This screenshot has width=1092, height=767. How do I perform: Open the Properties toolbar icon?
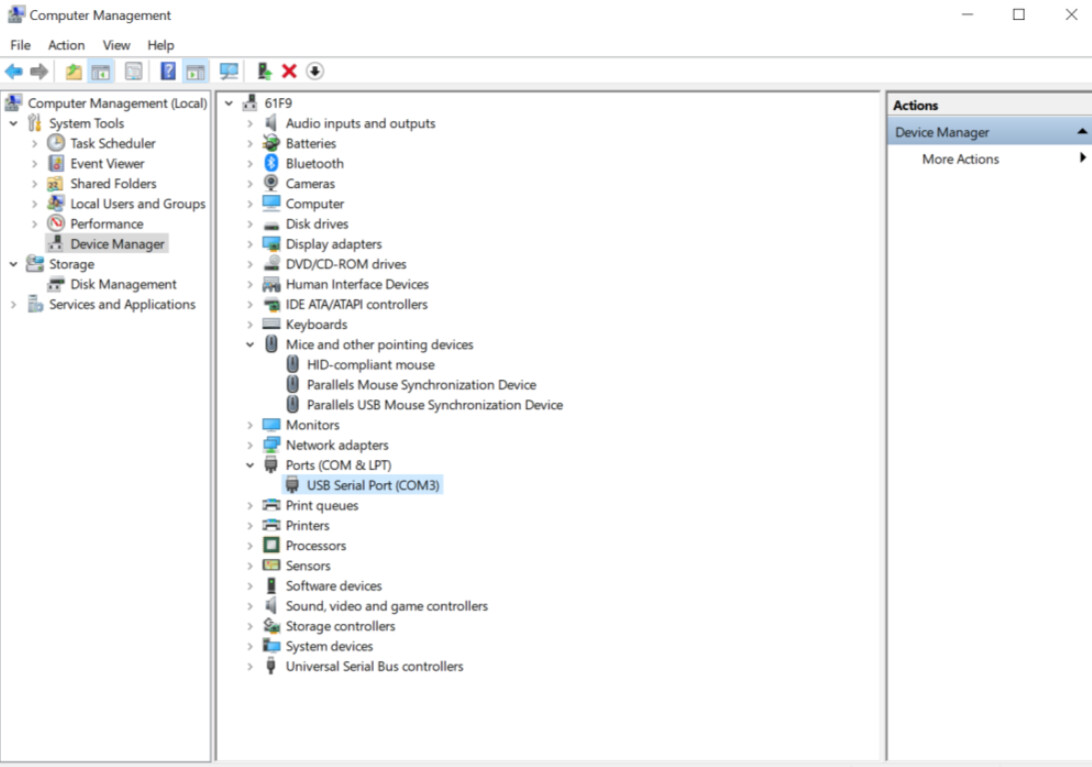[134, 71]
